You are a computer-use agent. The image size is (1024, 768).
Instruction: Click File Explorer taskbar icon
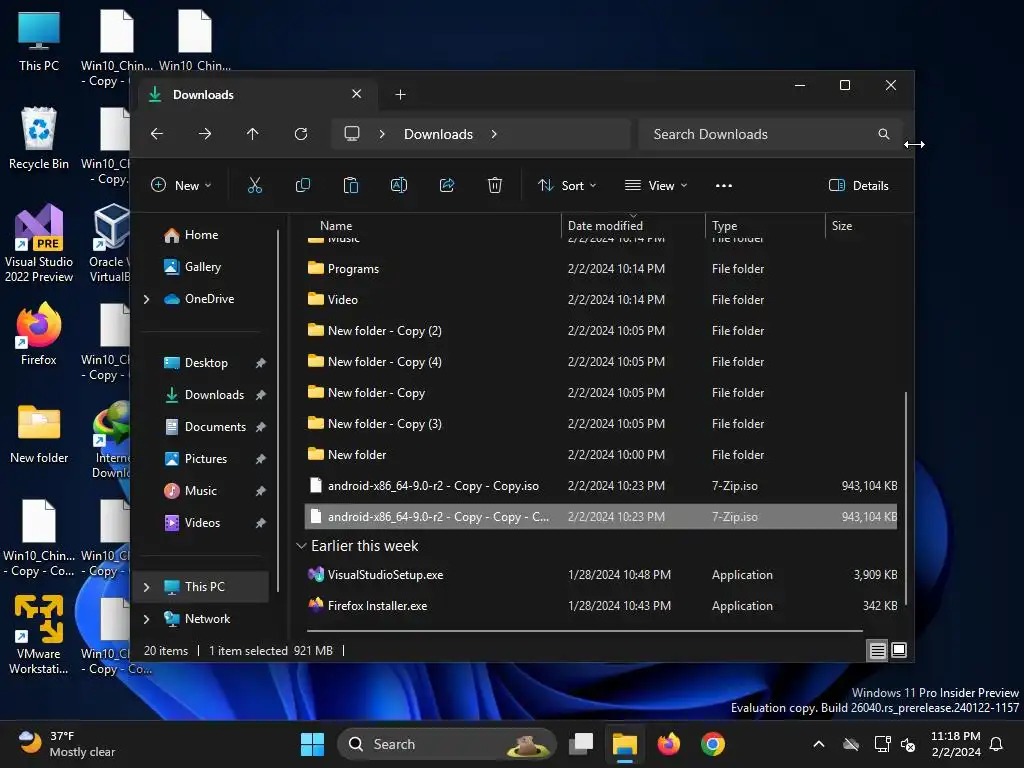tap(625, 744)
